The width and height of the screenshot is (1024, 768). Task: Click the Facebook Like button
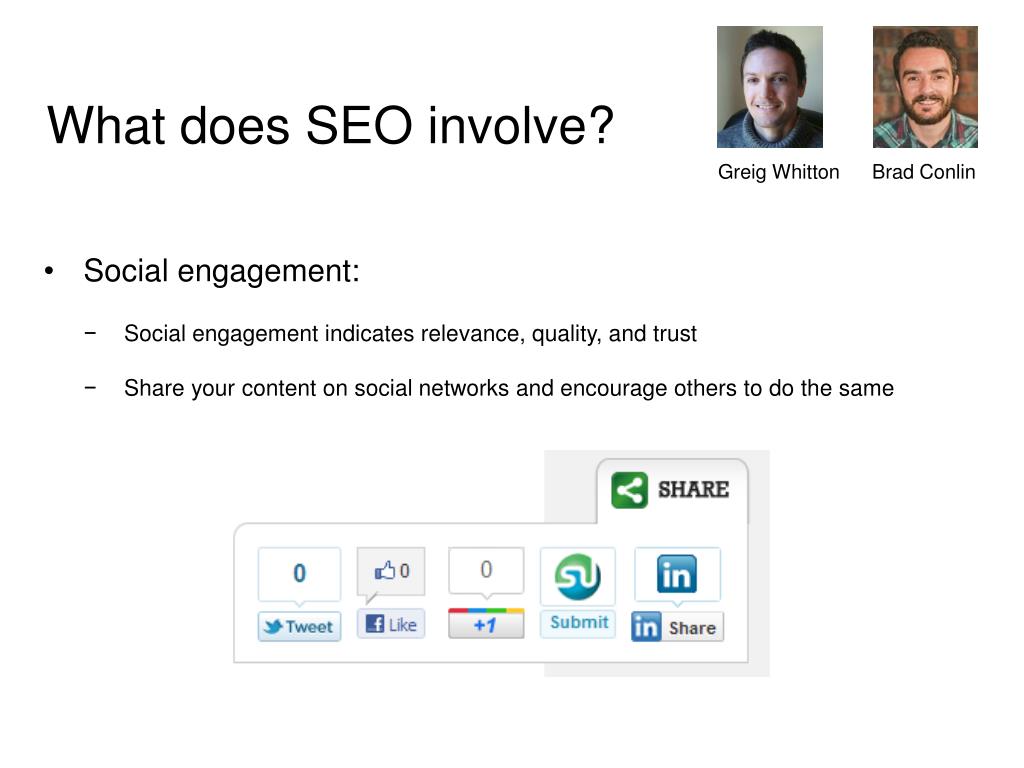click(x=391, y=624)
